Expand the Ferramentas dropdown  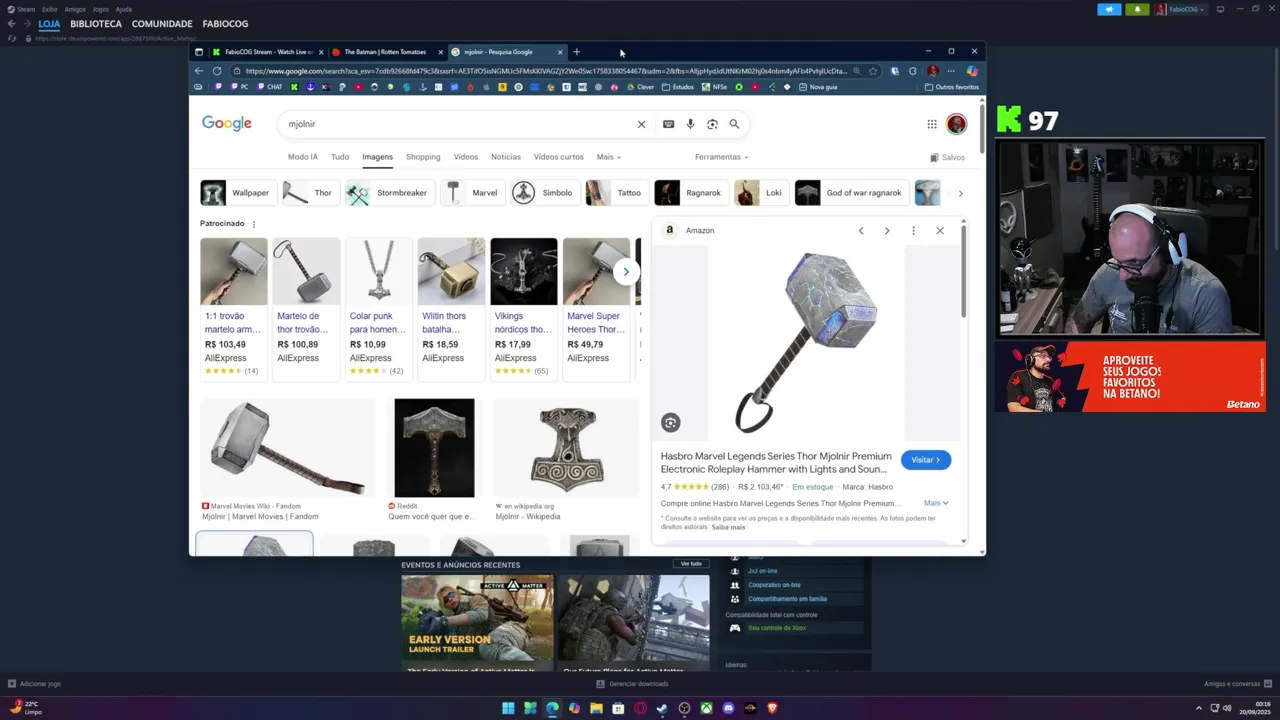point(721,157)
